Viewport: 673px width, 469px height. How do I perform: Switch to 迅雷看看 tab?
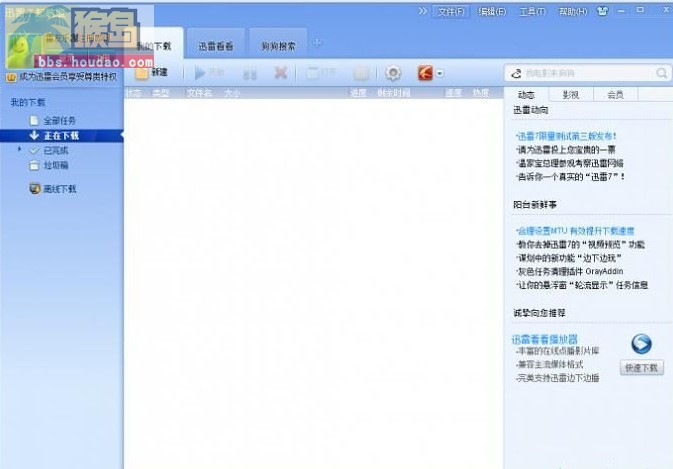[216, 44]
